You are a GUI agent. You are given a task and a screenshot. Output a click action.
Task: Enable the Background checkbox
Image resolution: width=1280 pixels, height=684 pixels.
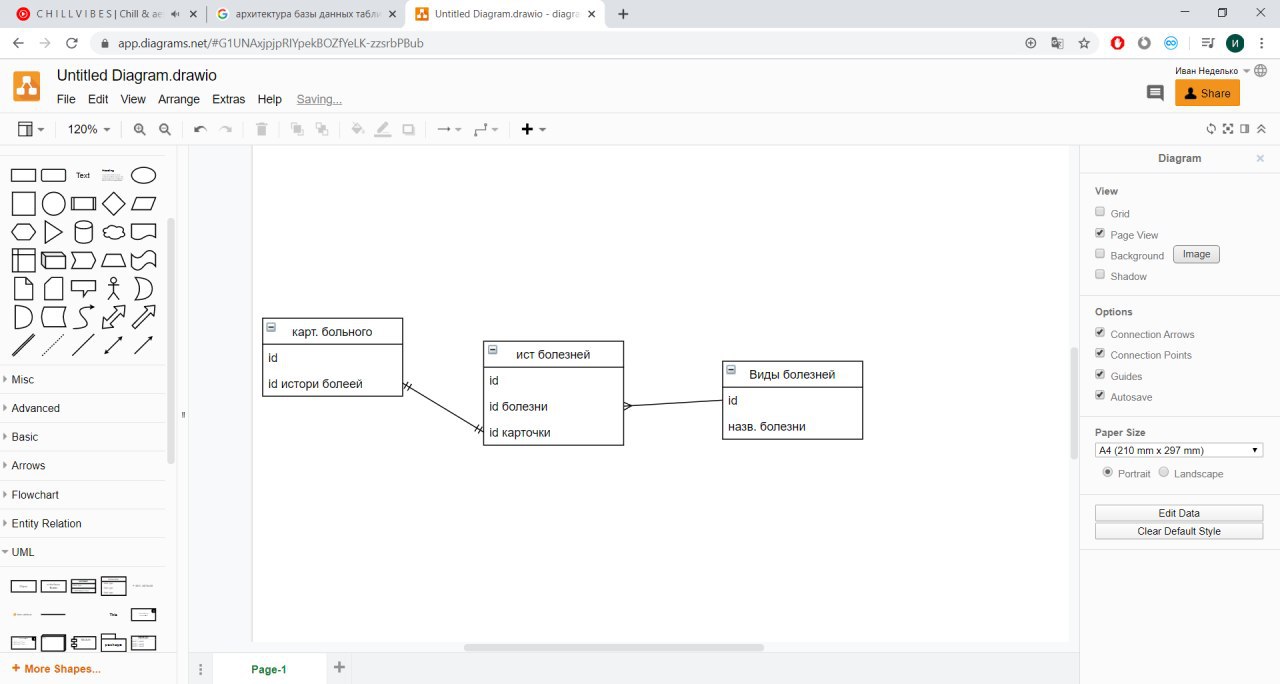[1100, 254]
